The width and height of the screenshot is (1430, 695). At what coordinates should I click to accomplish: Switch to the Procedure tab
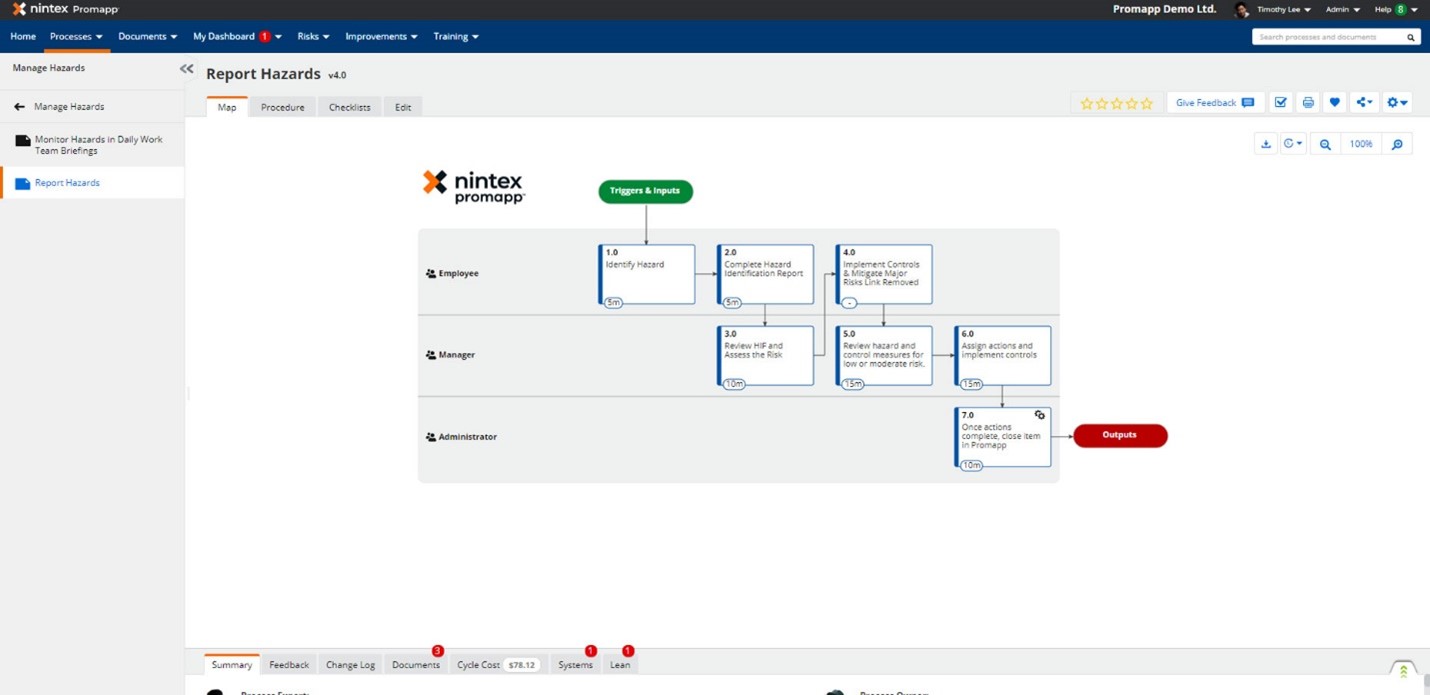(x=282, y=107)
